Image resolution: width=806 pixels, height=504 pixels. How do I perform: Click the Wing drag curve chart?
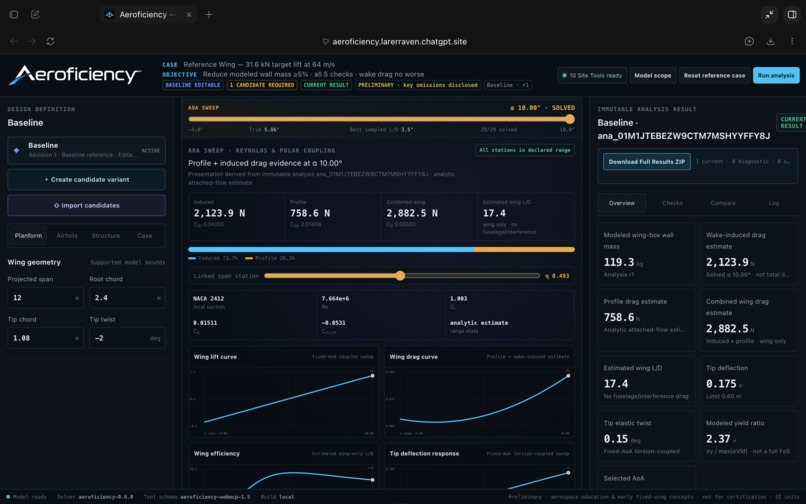point(479,392)
